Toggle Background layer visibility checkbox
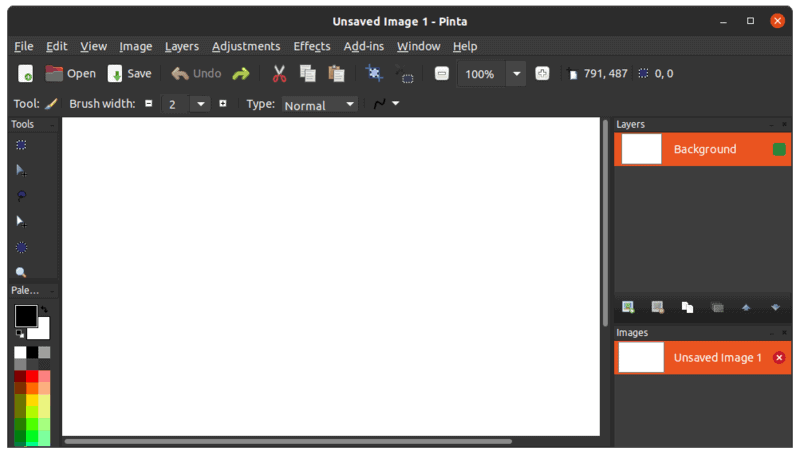This screenshot has height=455, width=800. click(x=779, y=149)
